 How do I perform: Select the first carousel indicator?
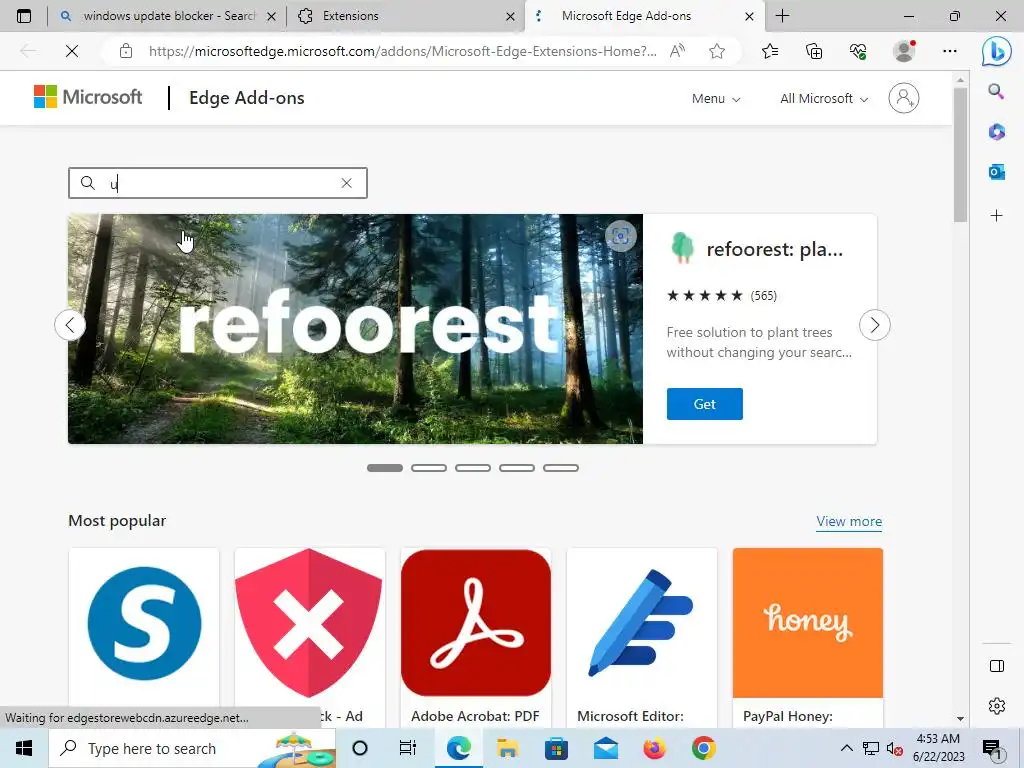(x=385, y=468)
